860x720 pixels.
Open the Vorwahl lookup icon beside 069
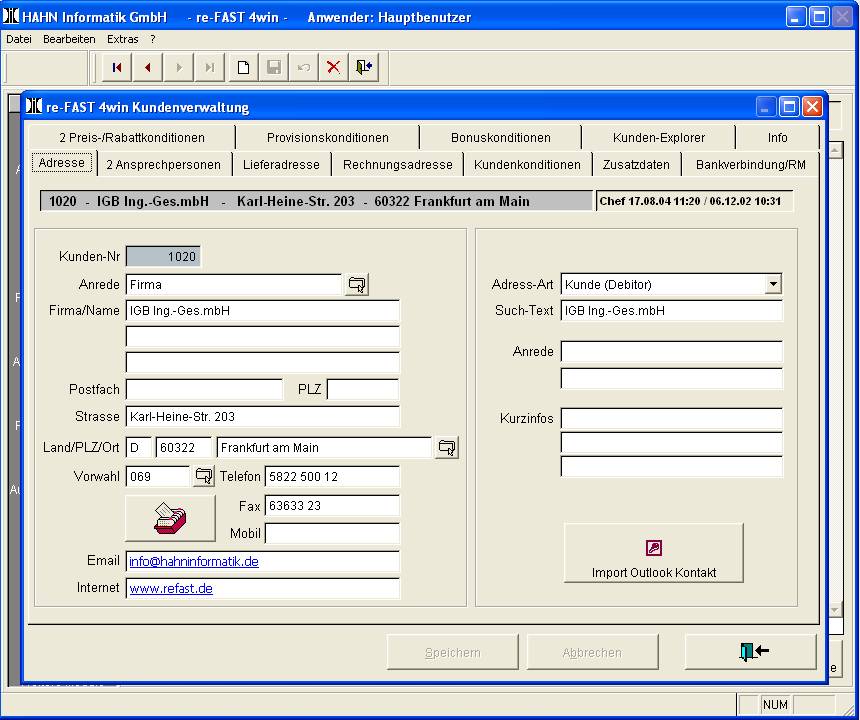click(x=203, y=476)
